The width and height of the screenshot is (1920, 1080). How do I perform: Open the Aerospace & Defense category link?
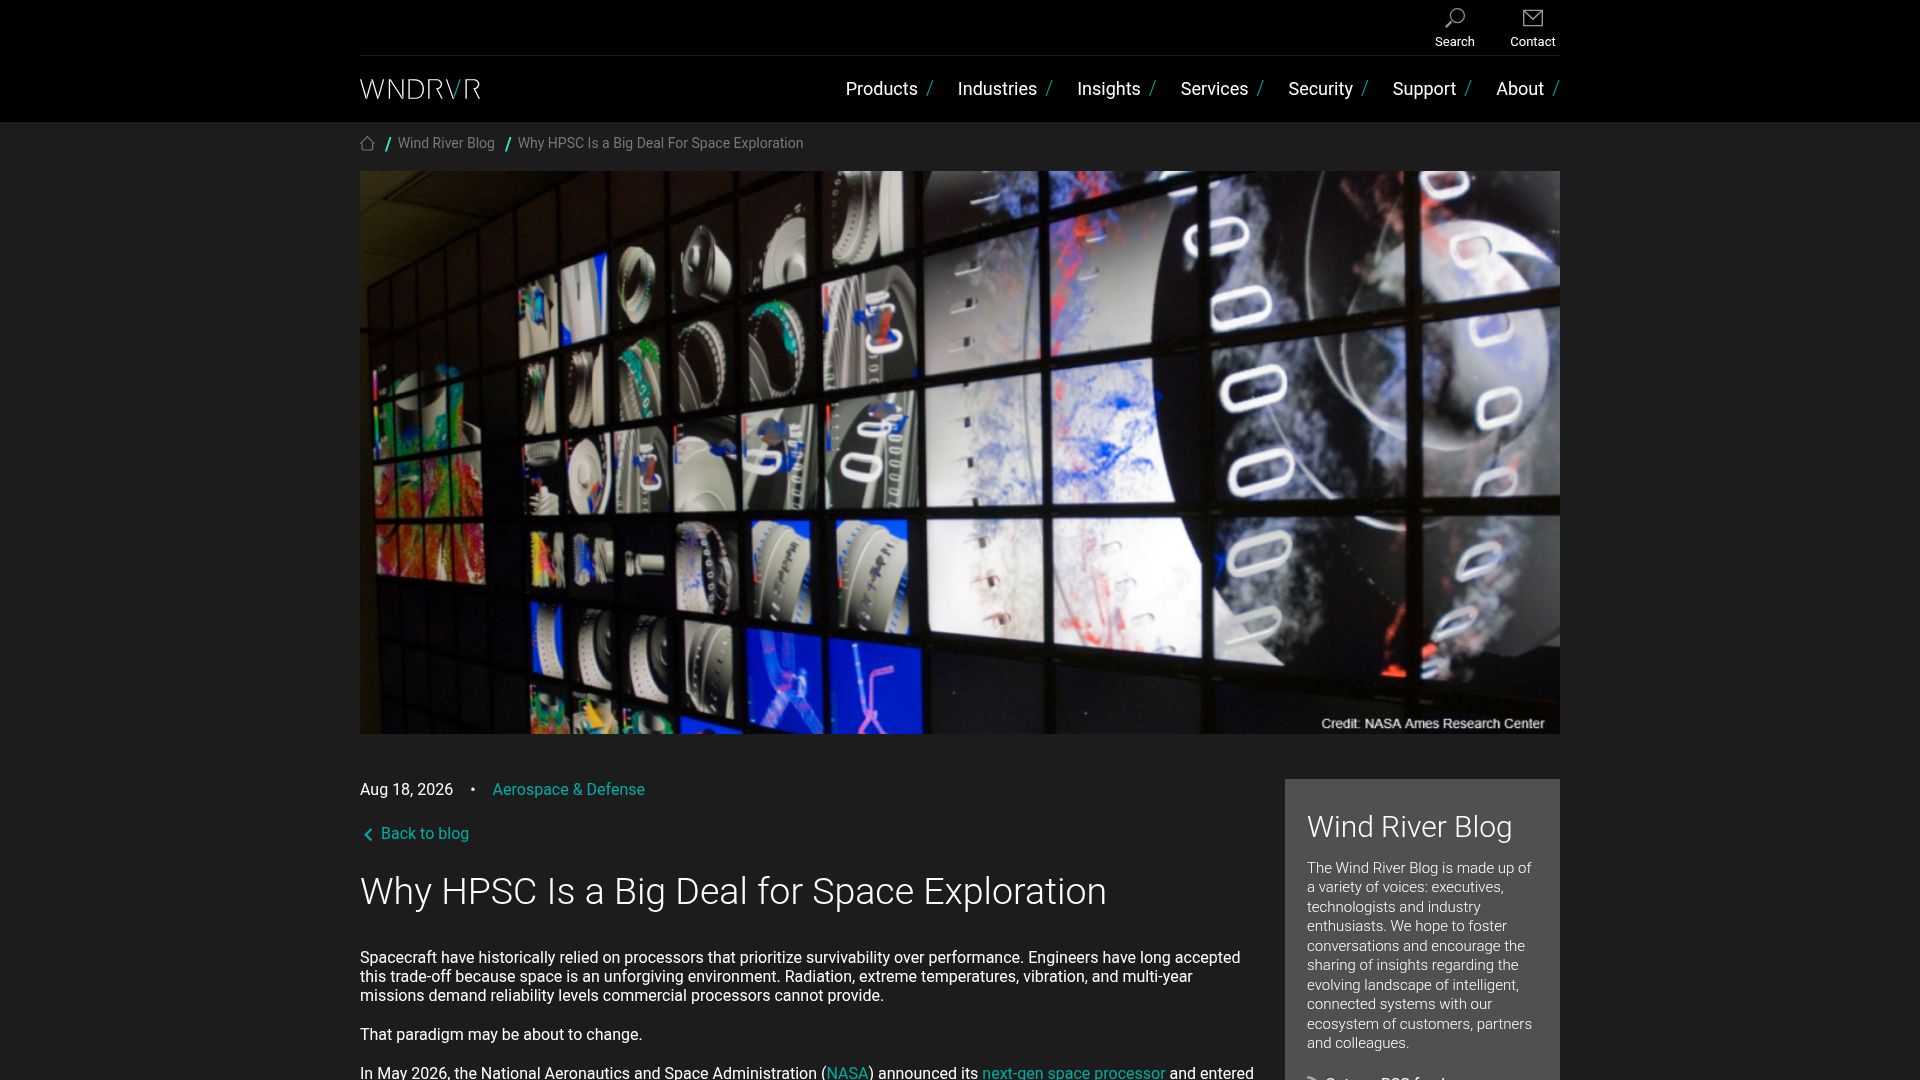[x=568, y=790]
